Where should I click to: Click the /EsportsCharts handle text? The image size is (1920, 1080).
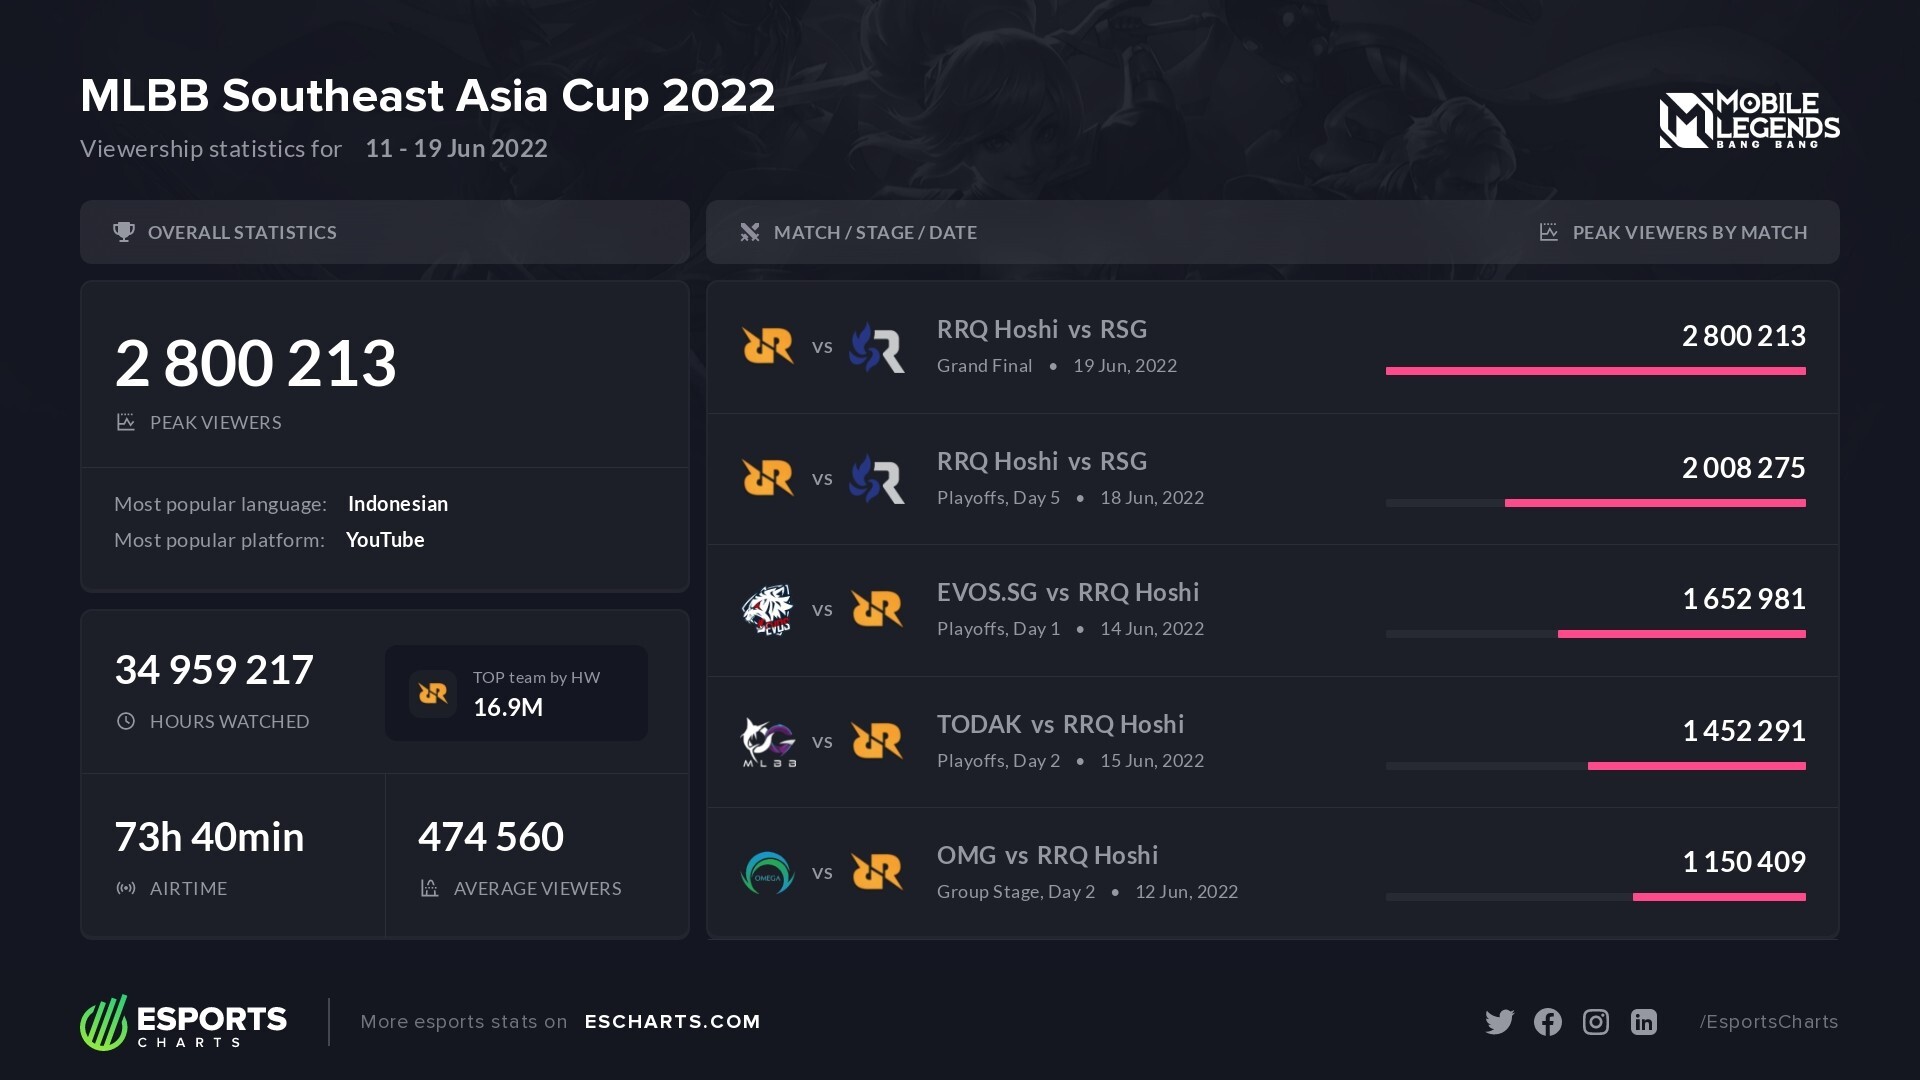pyautogui.click(x=1768, y=1022)
